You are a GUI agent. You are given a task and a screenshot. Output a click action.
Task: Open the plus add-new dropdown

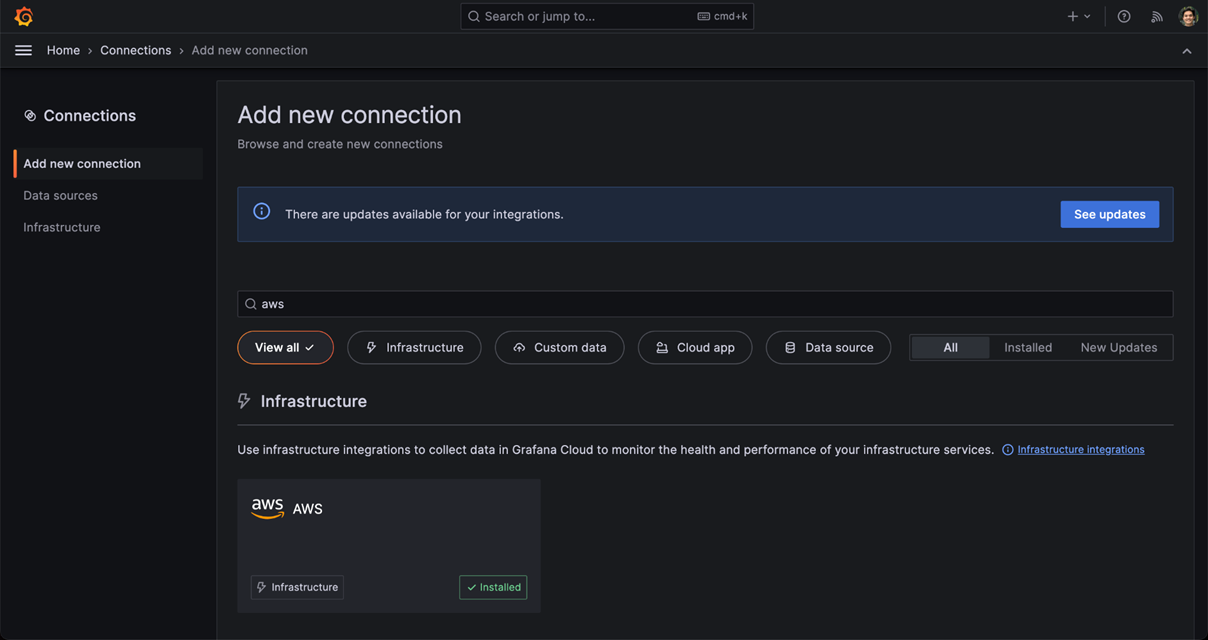click(1079, 16)
